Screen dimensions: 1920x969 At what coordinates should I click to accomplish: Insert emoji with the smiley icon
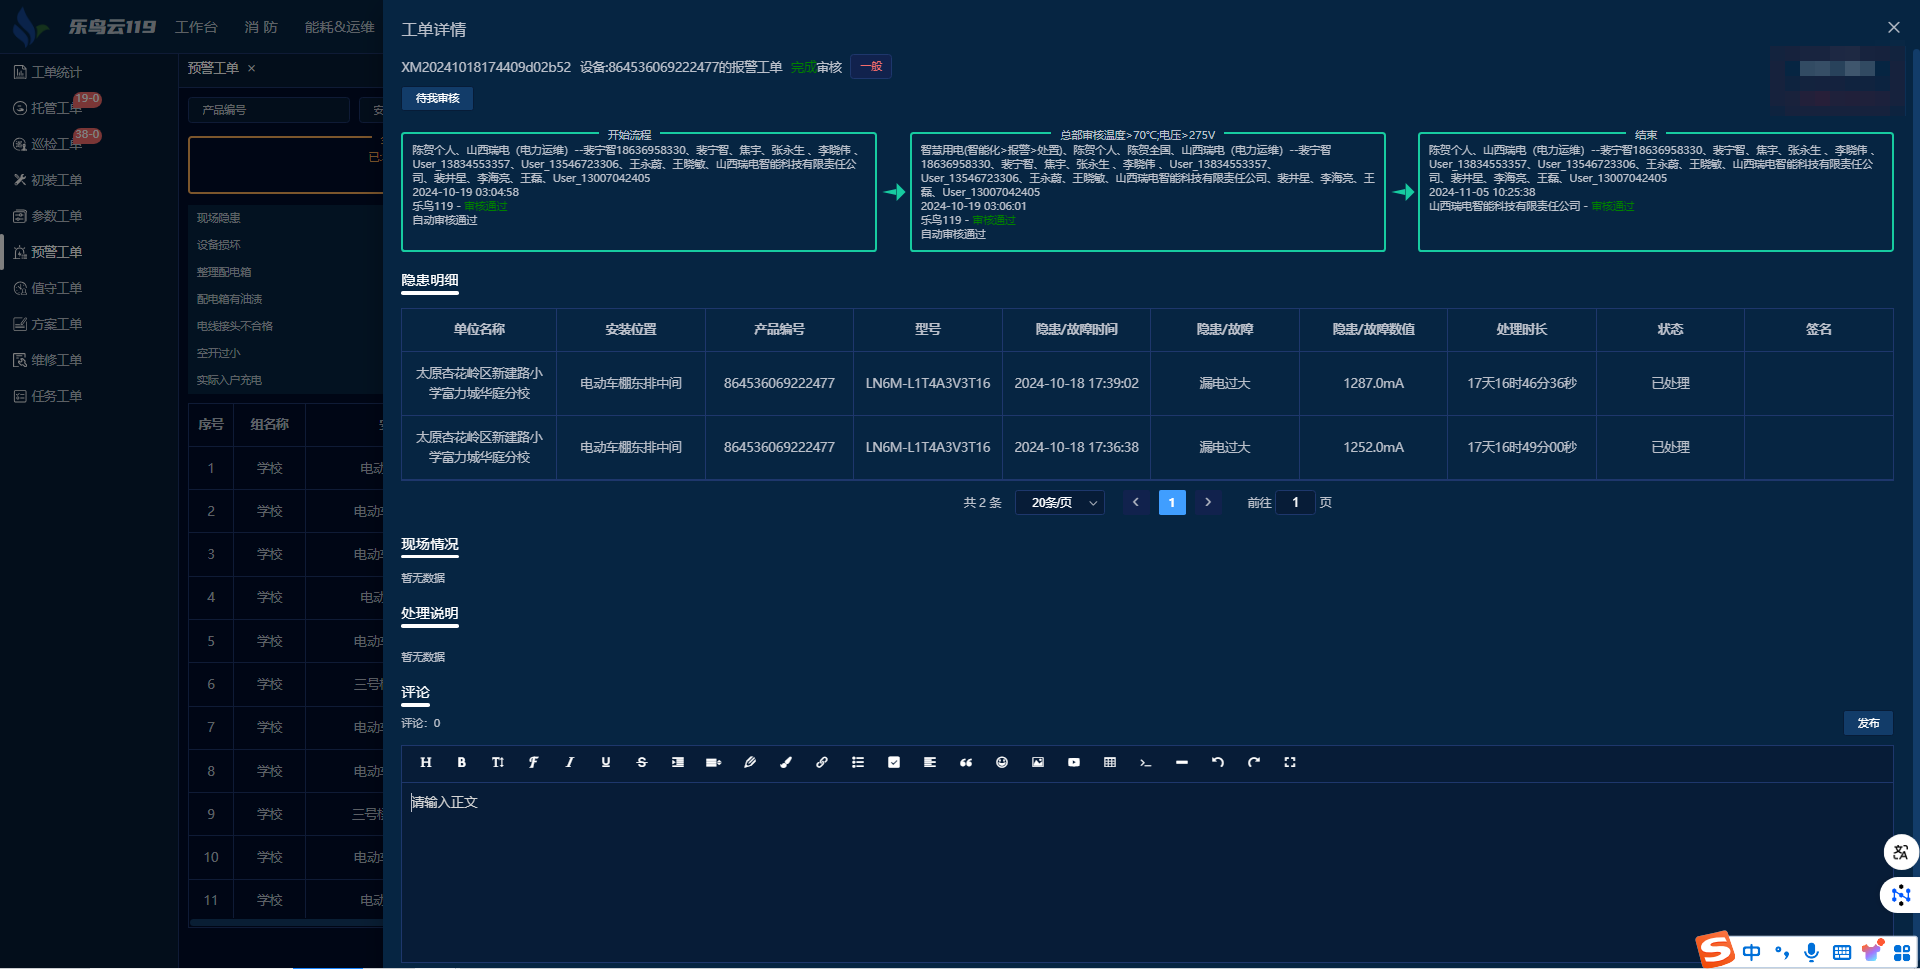[x=1001, y=762]
